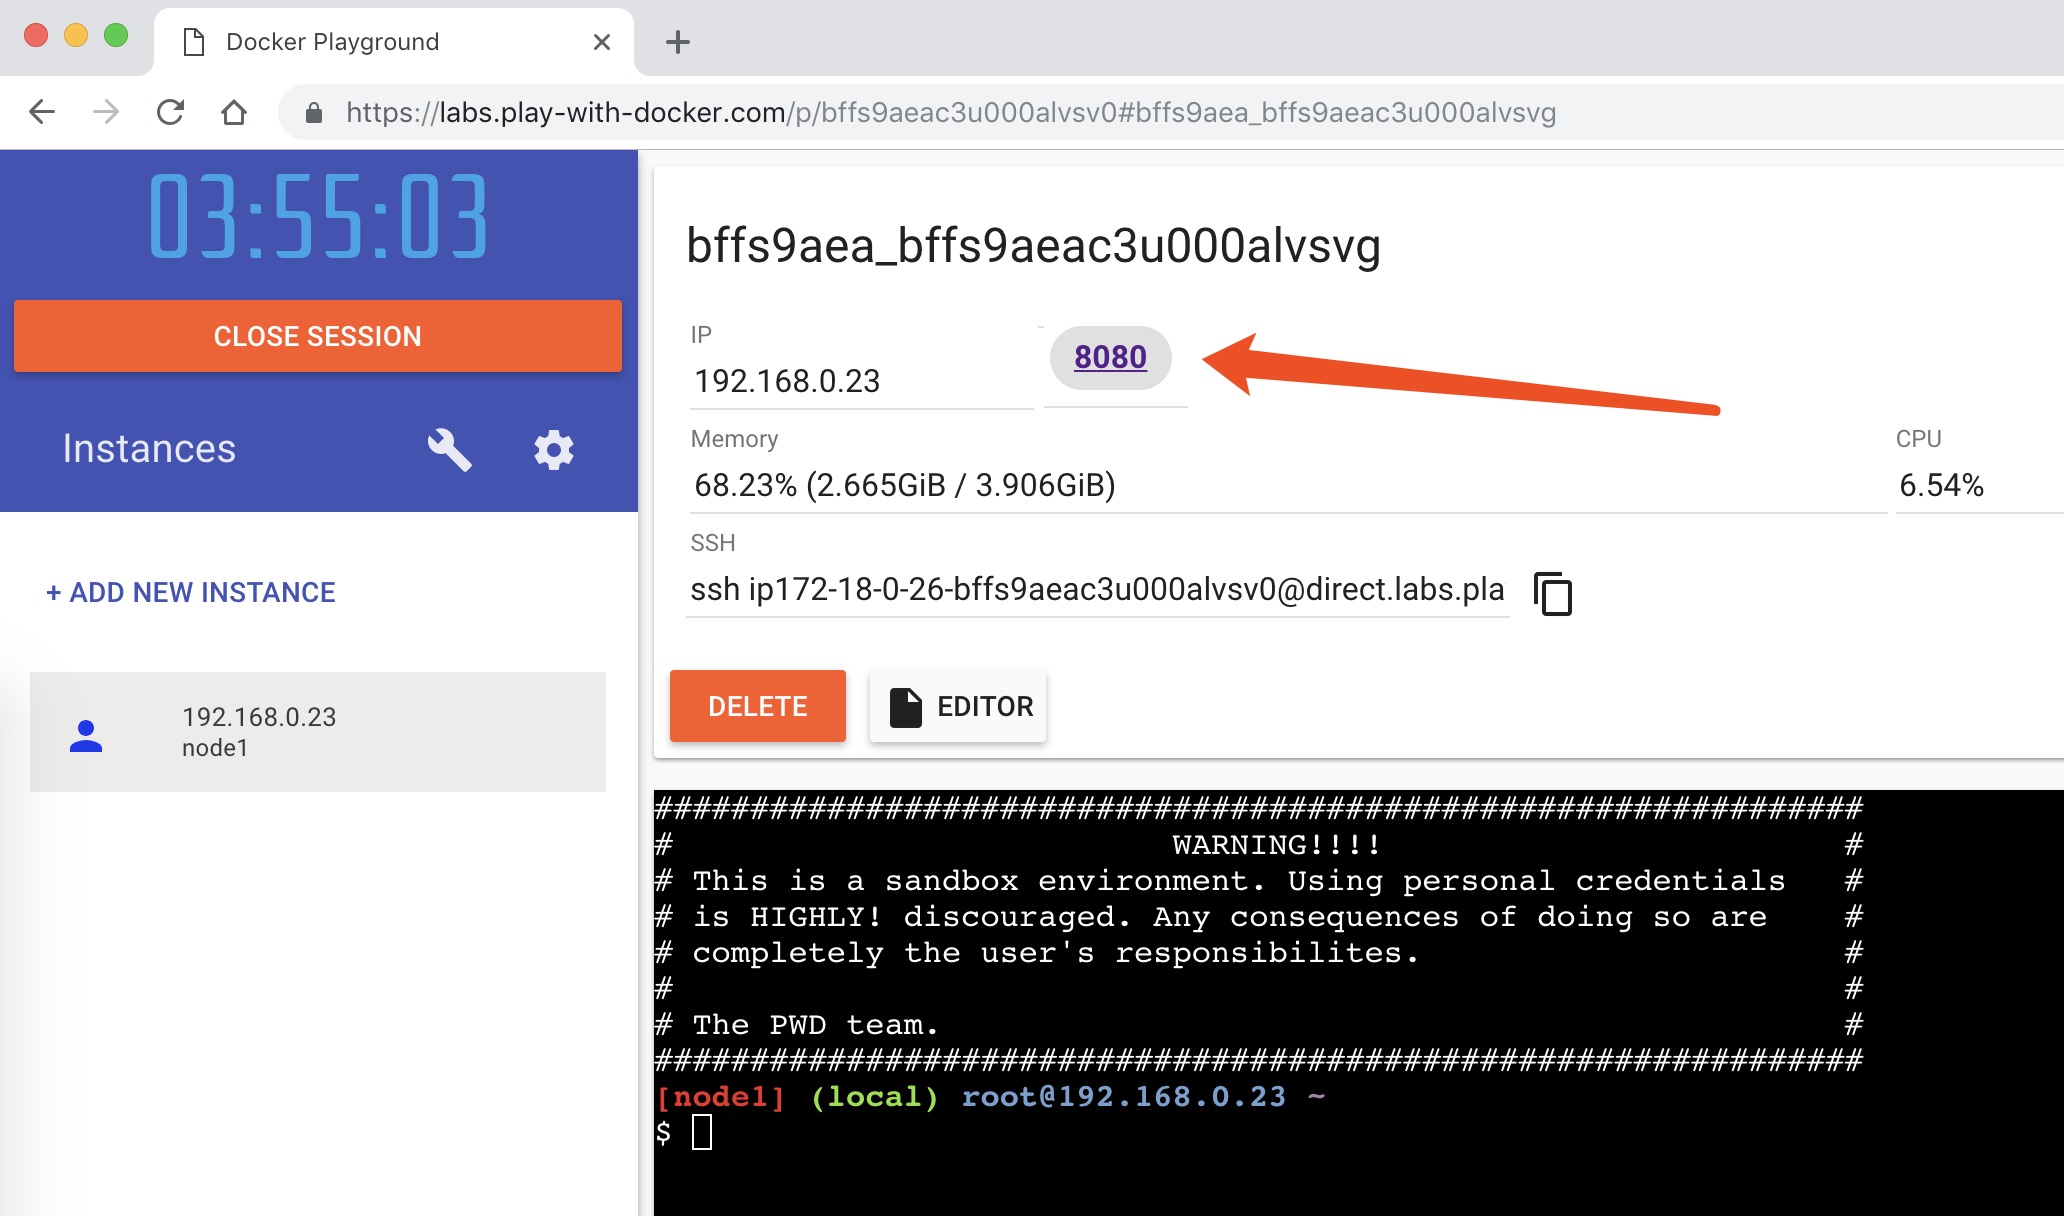2064x1216 pixels.
Task: Reload the page with refresh icon
Action: 170,112
